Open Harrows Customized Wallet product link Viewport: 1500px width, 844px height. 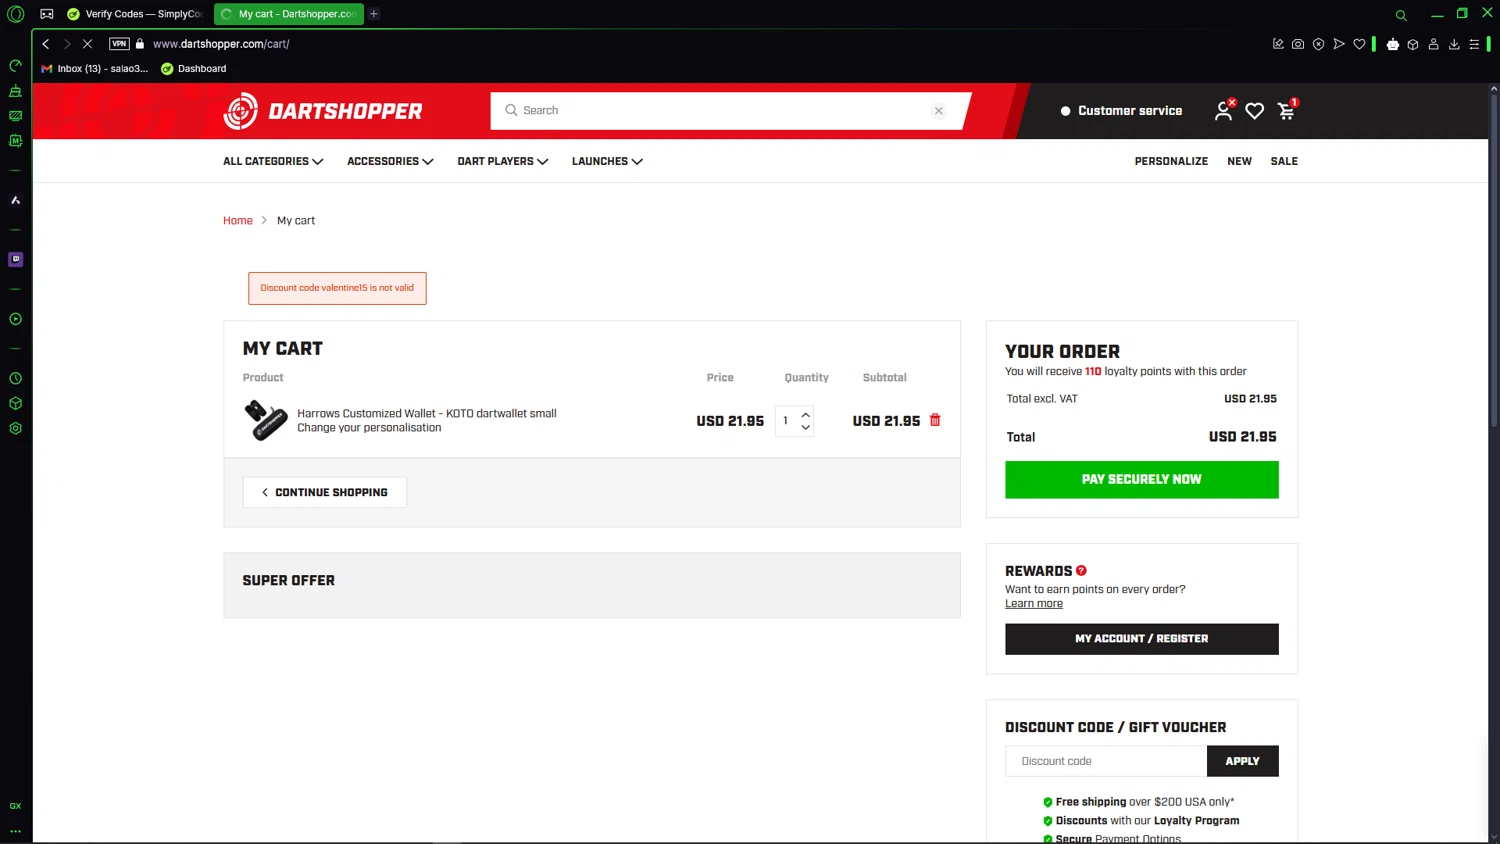tap(427, 413)
